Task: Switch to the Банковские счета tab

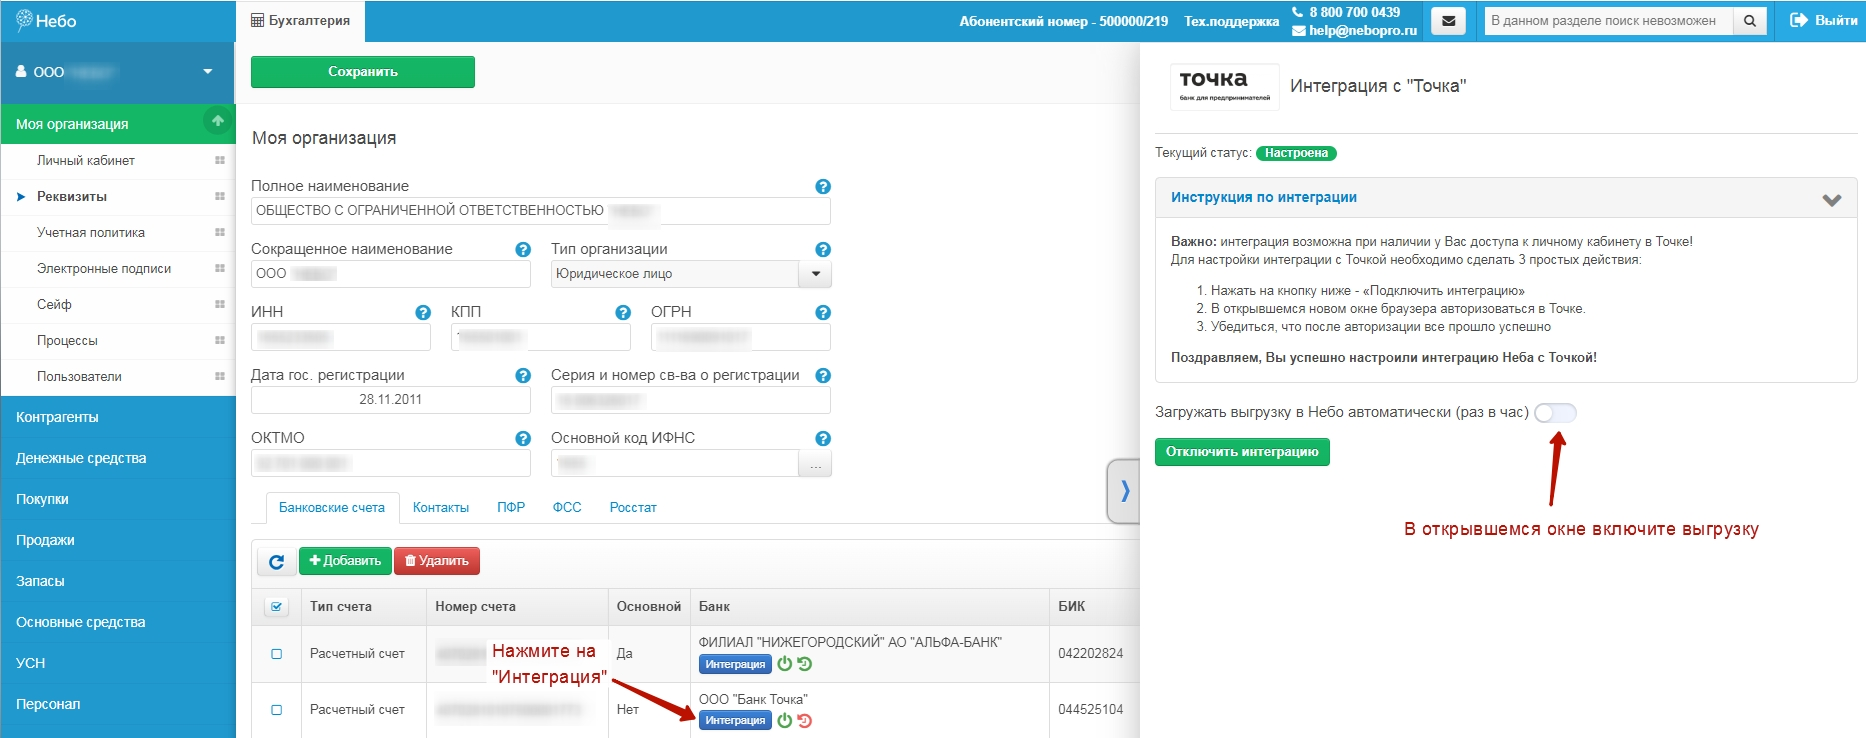Action: pyautogui.click(x=332, y=508)
